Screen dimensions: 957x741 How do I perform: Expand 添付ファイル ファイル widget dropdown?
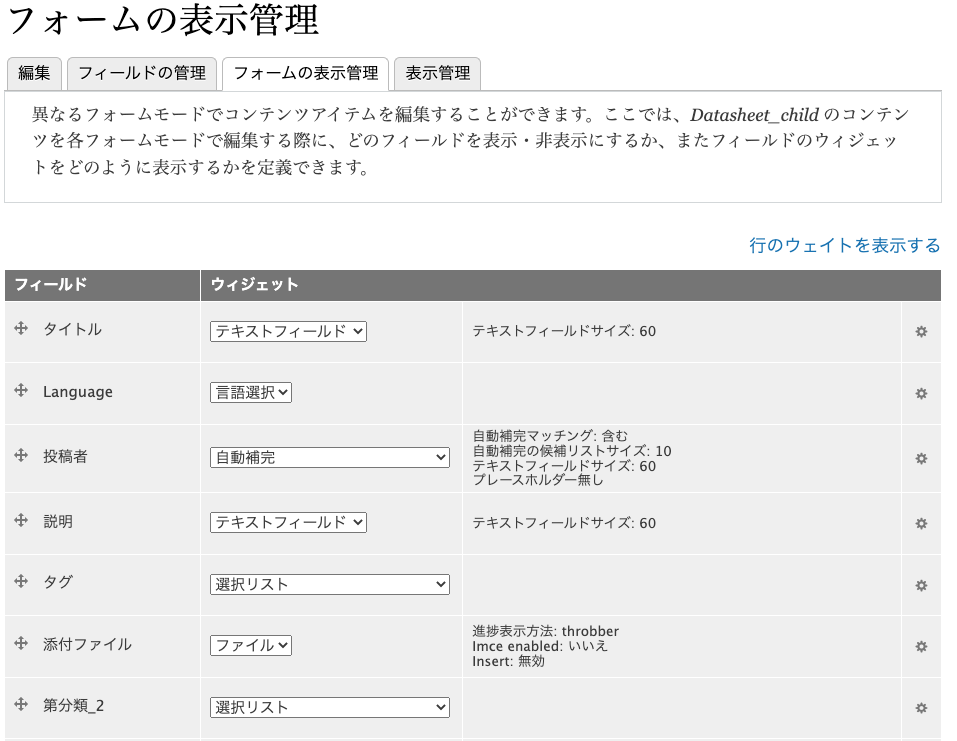point(251,646)
